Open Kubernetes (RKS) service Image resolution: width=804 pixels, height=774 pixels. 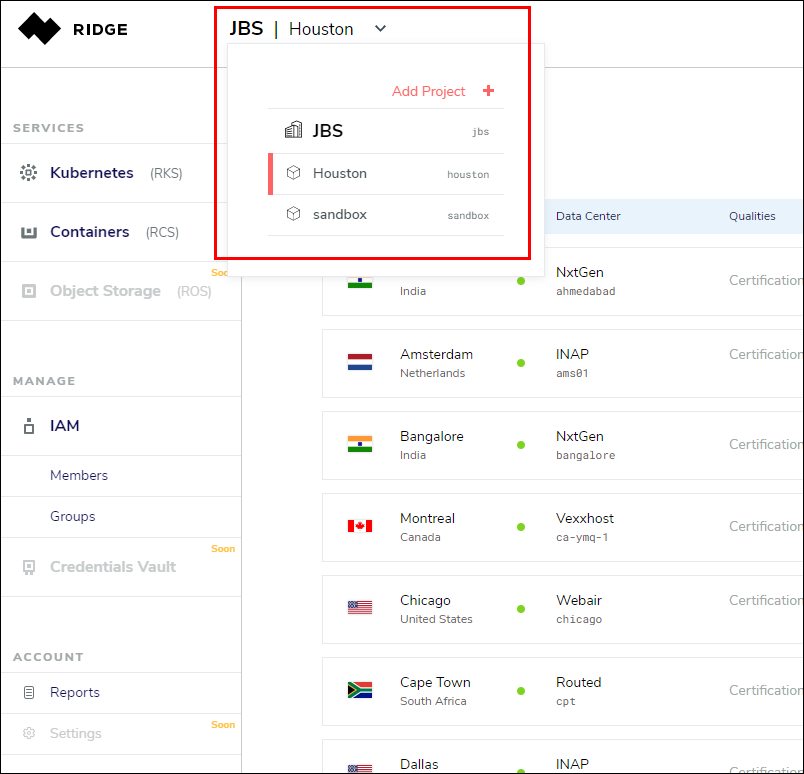tap(116, 173)
